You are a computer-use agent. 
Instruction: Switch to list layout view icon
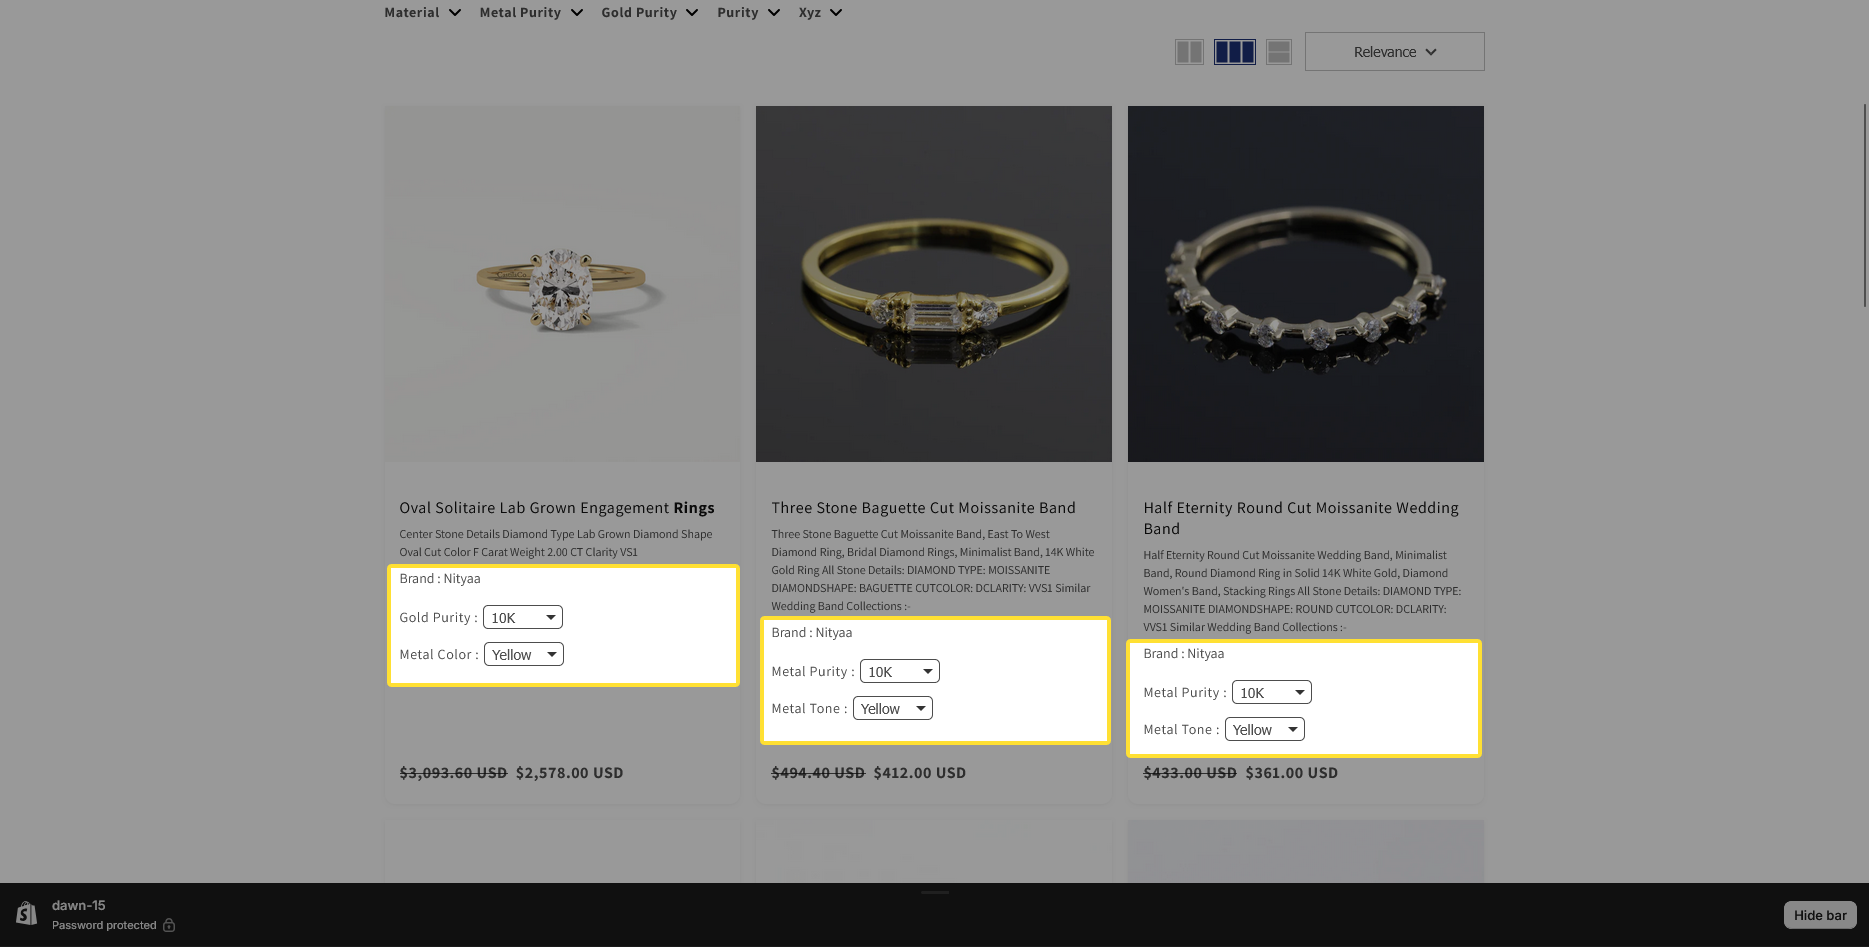1278,52
